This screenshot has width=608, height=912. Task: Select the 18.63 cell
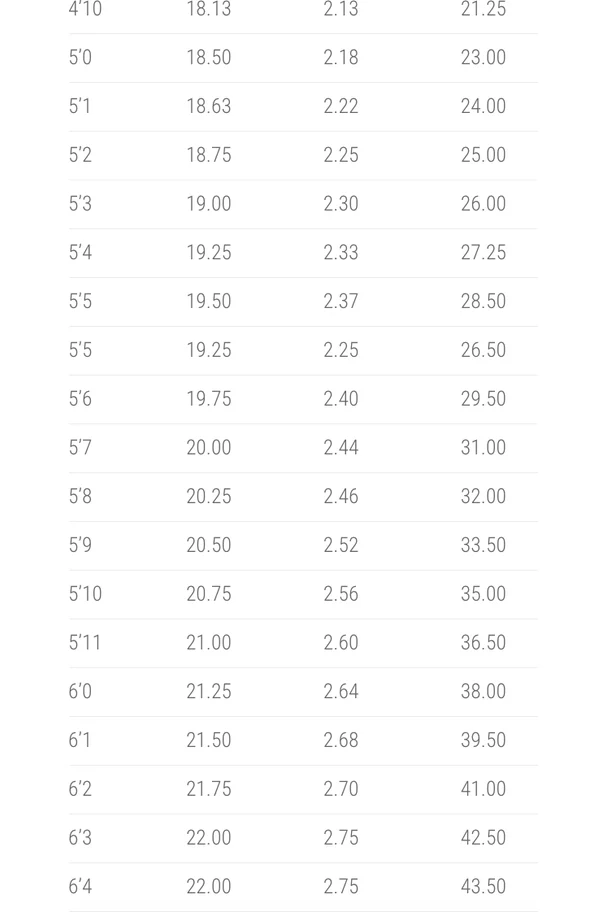208,106
